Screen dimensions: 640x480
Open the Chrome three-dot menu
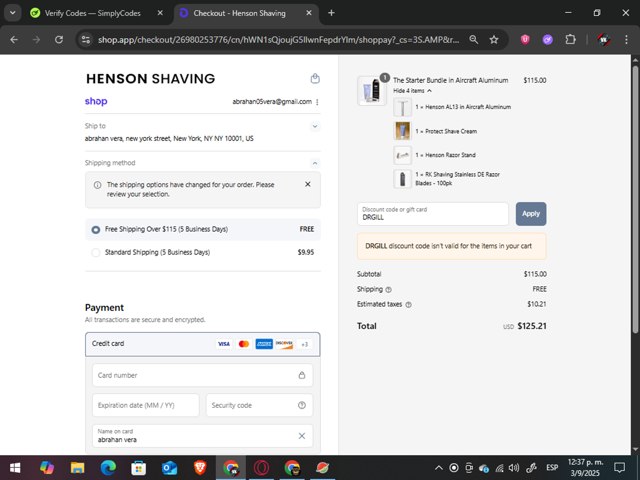626,40
